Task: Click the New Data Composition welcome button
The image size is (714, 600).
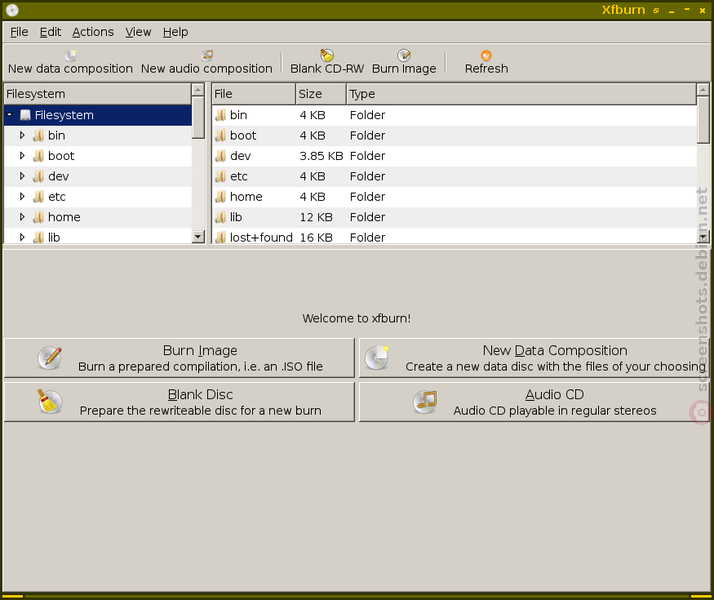Action: tap(534, 358)
